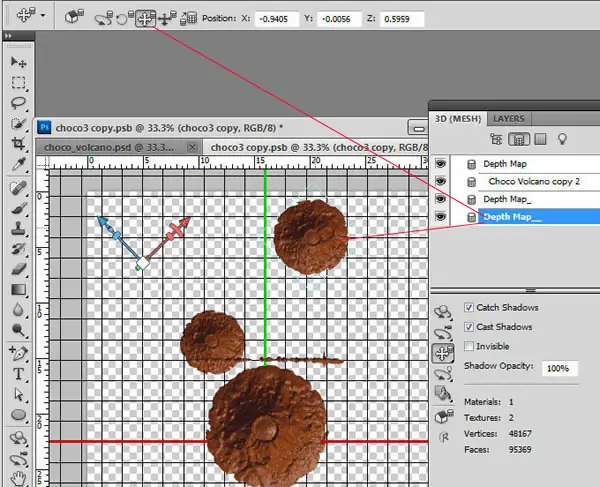Filter by meshes in 3D panel
Viewport: 600px width, 487px height.
[x=518, y=139]
